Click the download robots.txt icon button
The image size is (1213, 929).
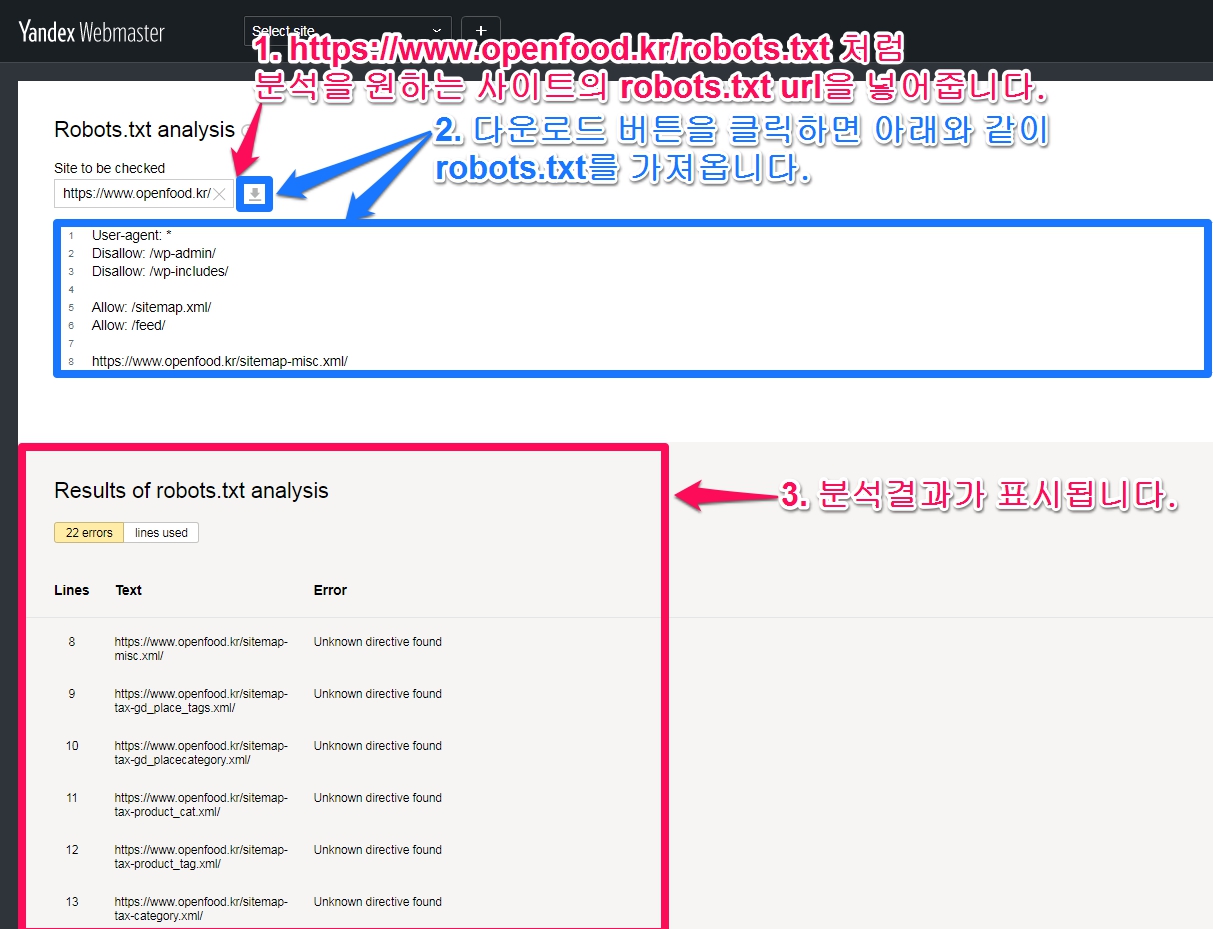point(254,194)
